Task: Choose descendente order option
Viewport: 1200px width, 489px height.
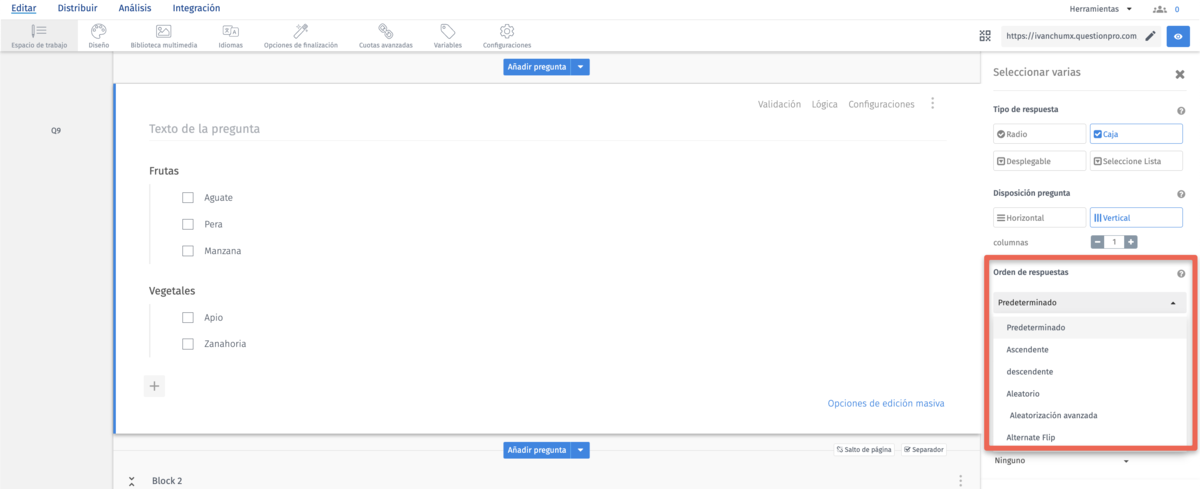Action: (1091, 372)
